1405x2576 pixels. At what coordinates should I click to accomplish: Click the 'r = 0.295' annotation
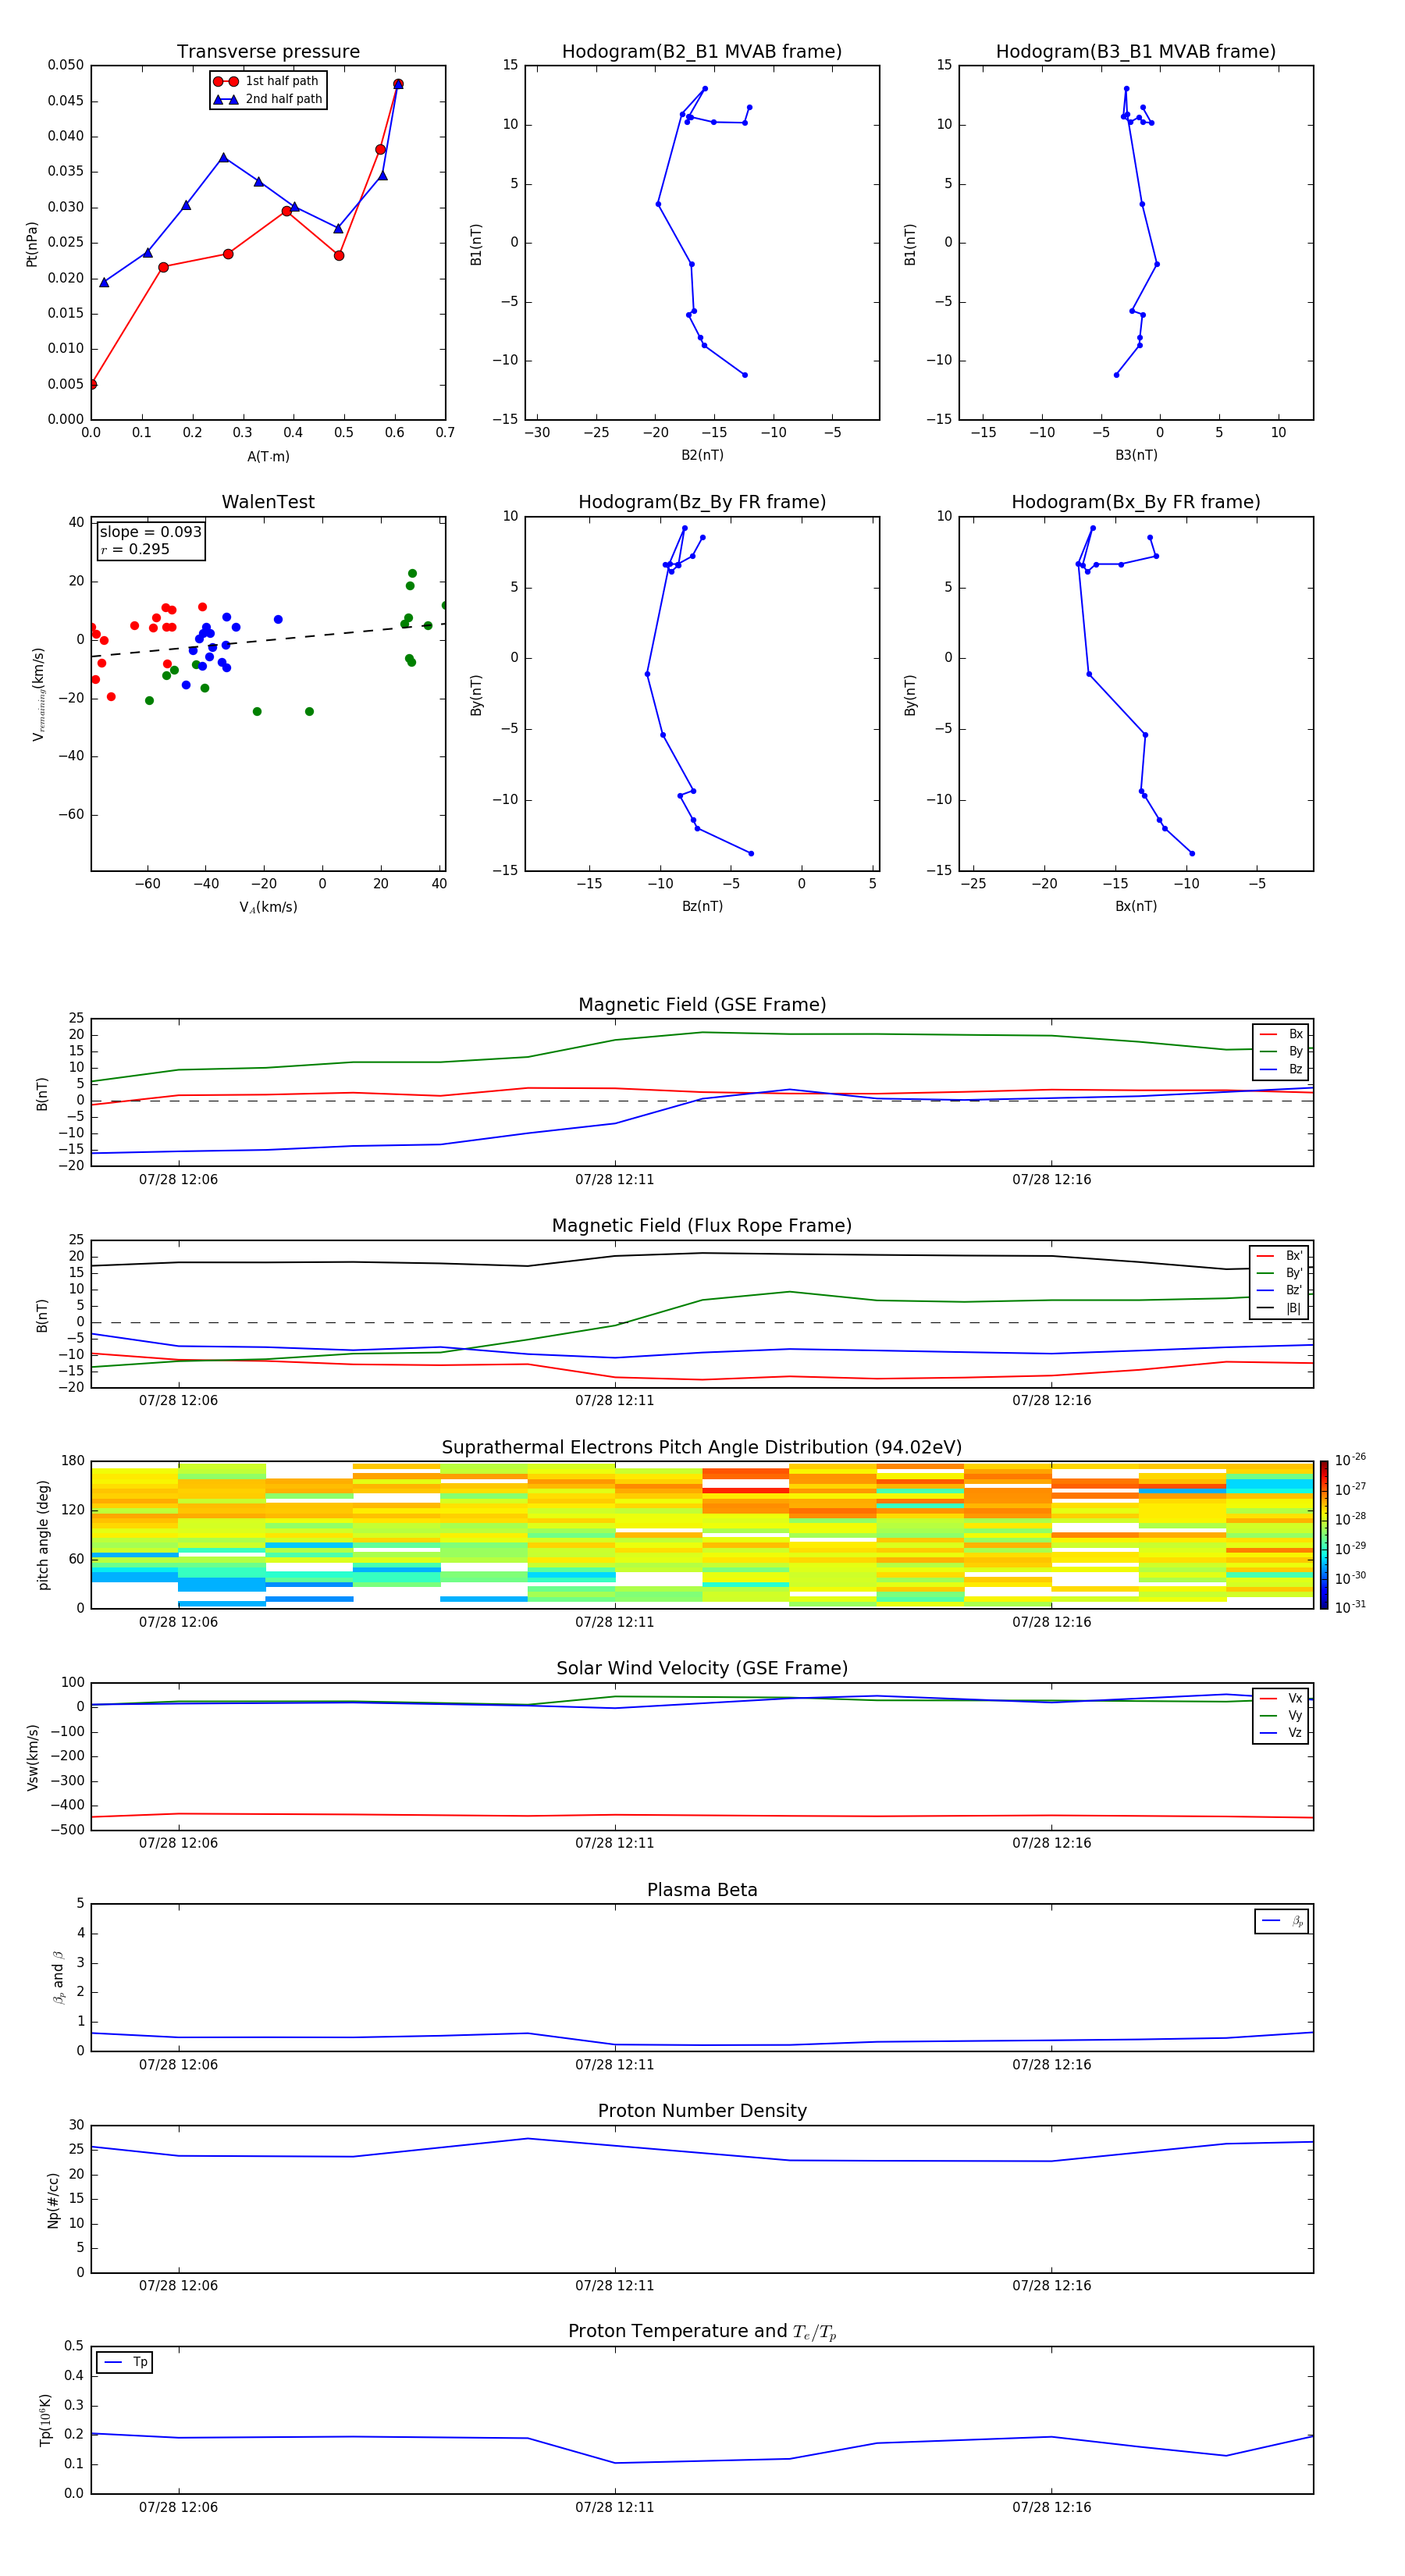click(x=135, y=549)
